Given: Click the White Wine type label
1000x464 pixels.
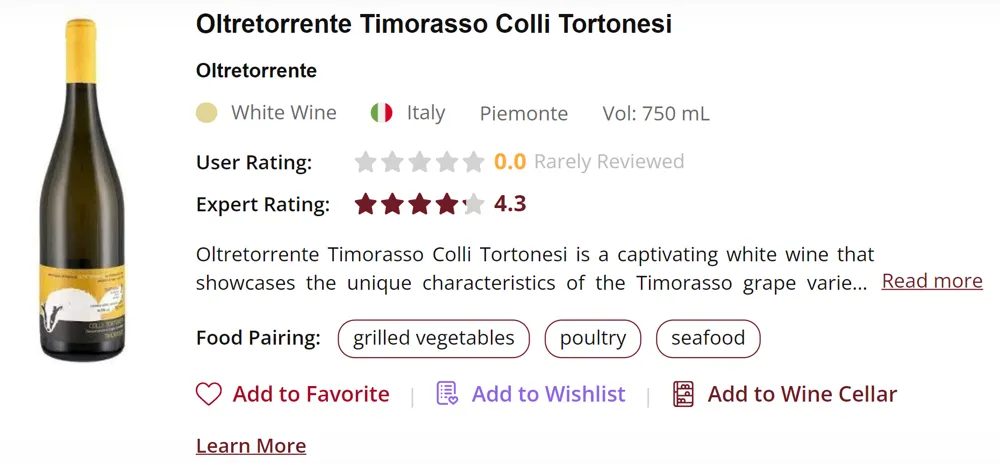Looking at the screenshot, I should tap(284, 113).
